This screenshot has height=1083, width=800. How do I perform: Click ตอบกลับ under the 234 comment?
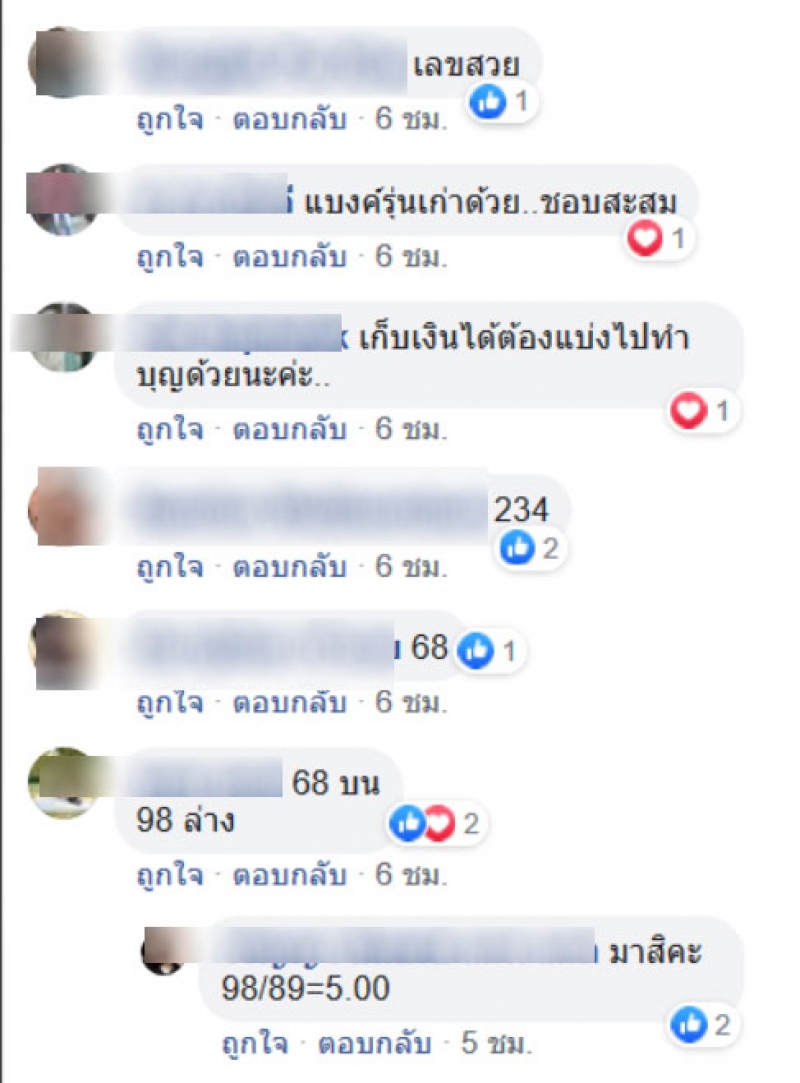(x=289, y=566)
